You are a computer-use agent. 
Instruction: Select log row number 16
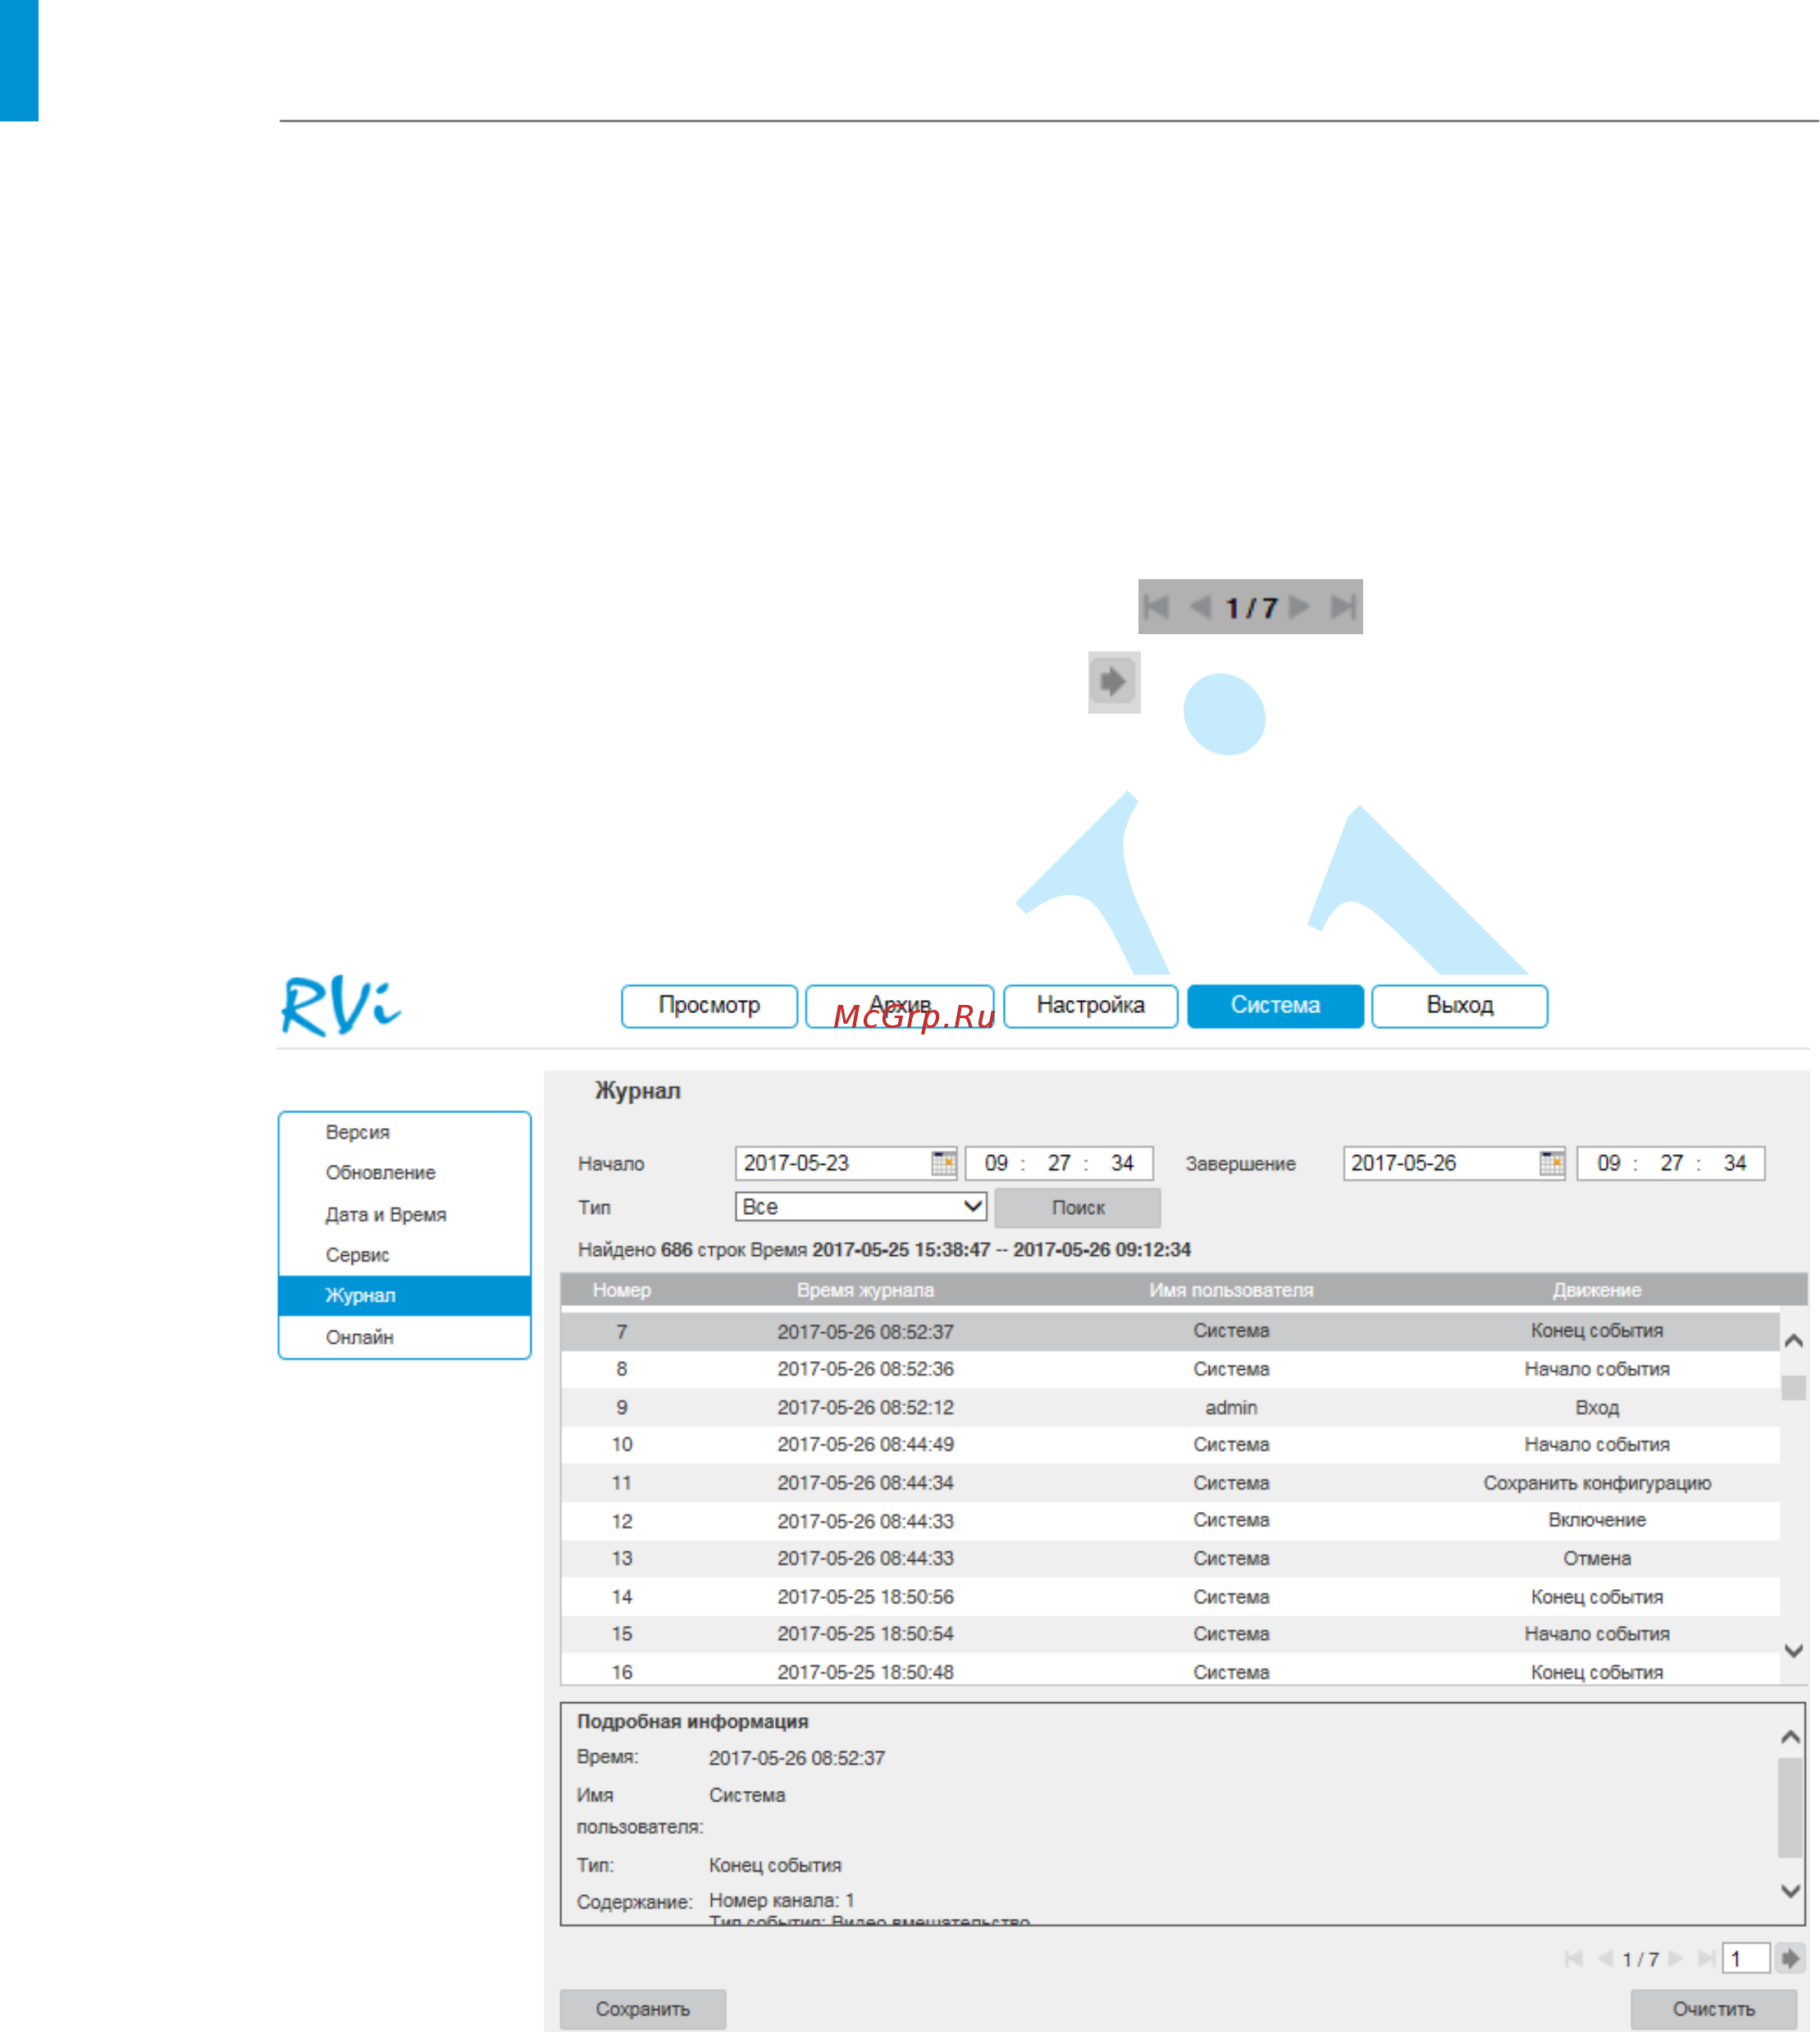(1170, 1669)
